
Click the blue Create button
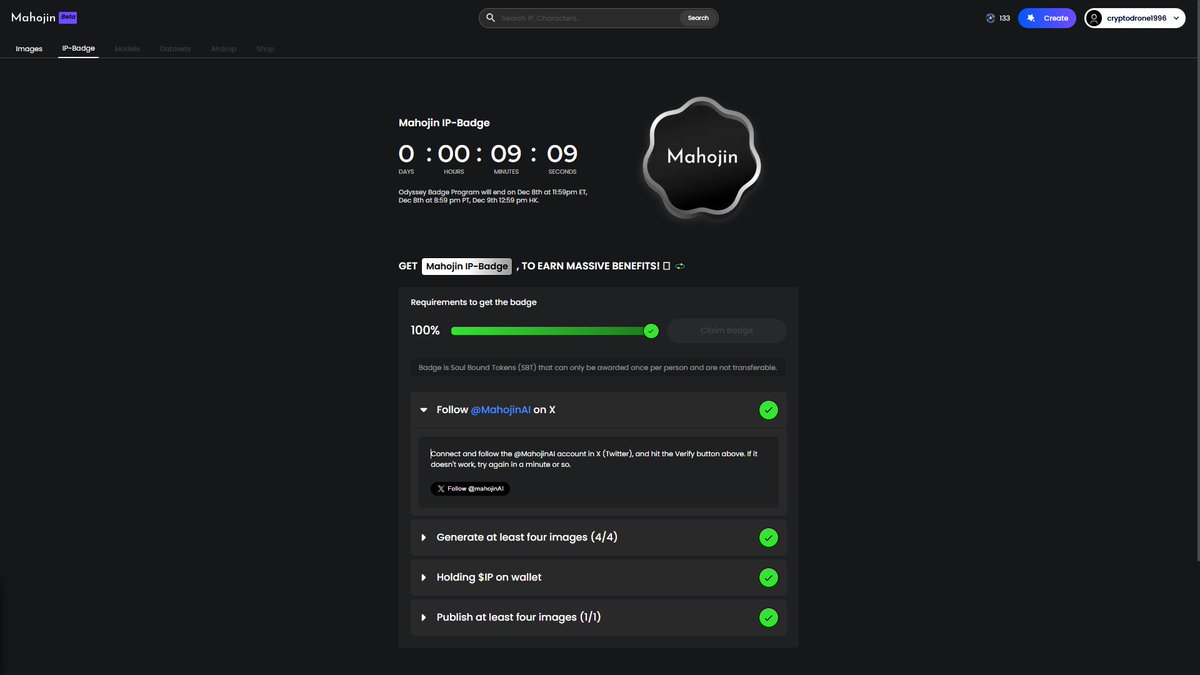point(1047,18)
